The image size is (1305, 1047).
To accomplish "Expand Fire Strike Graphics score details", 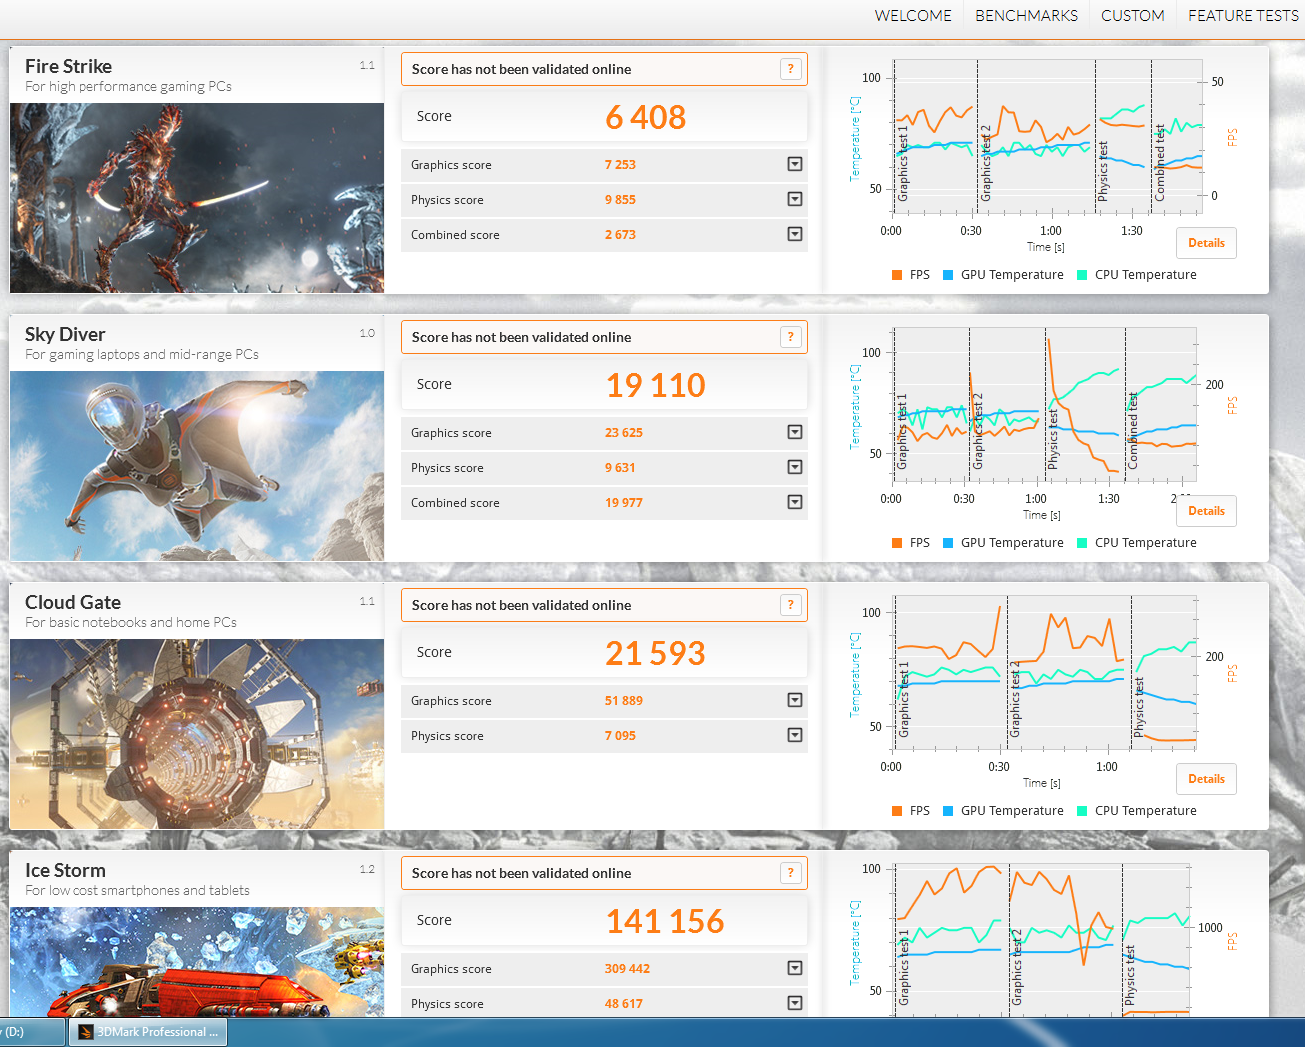I will (795, 164).
